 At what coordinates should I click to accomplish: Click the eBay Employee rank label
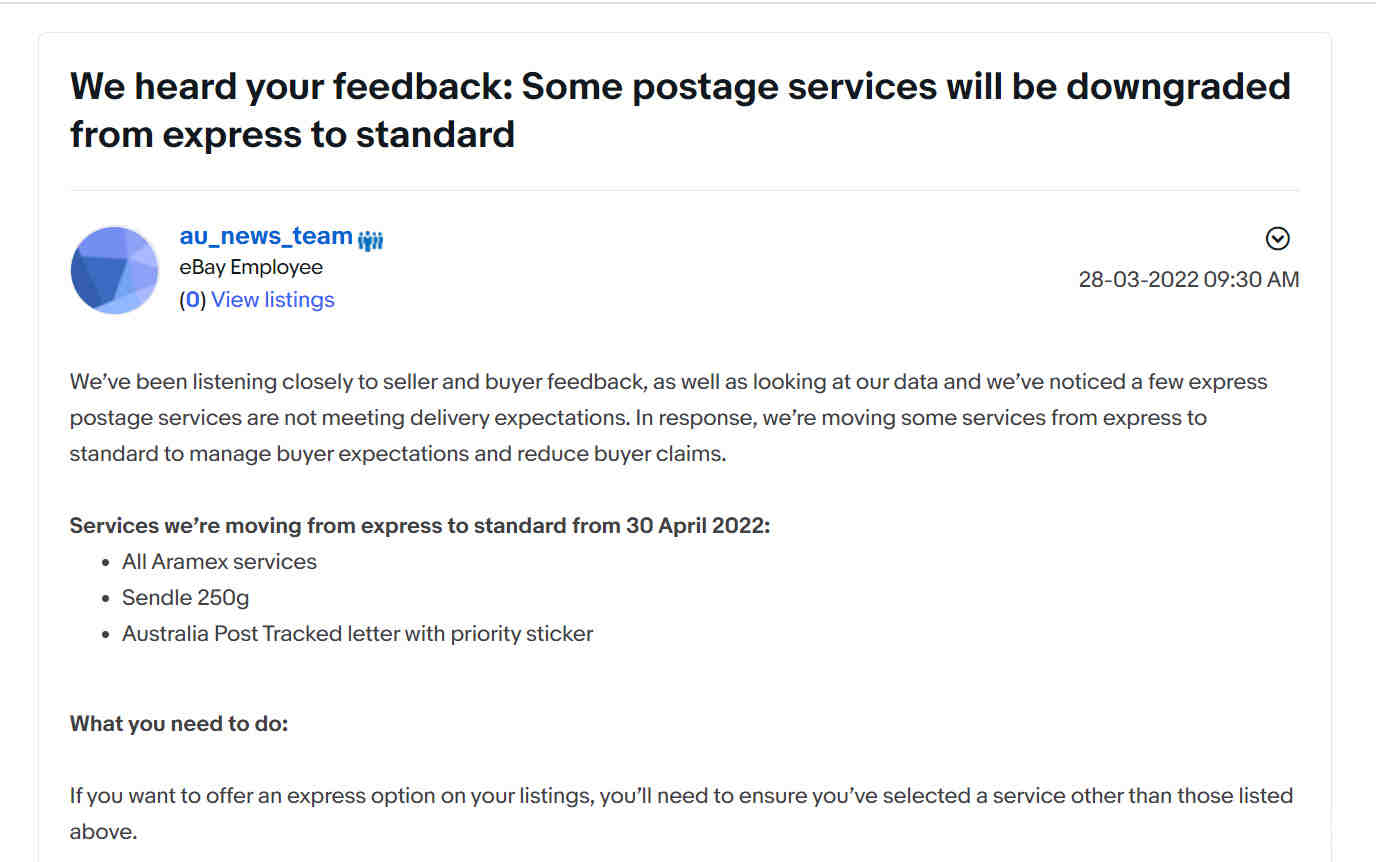click(x=251, y=267)
